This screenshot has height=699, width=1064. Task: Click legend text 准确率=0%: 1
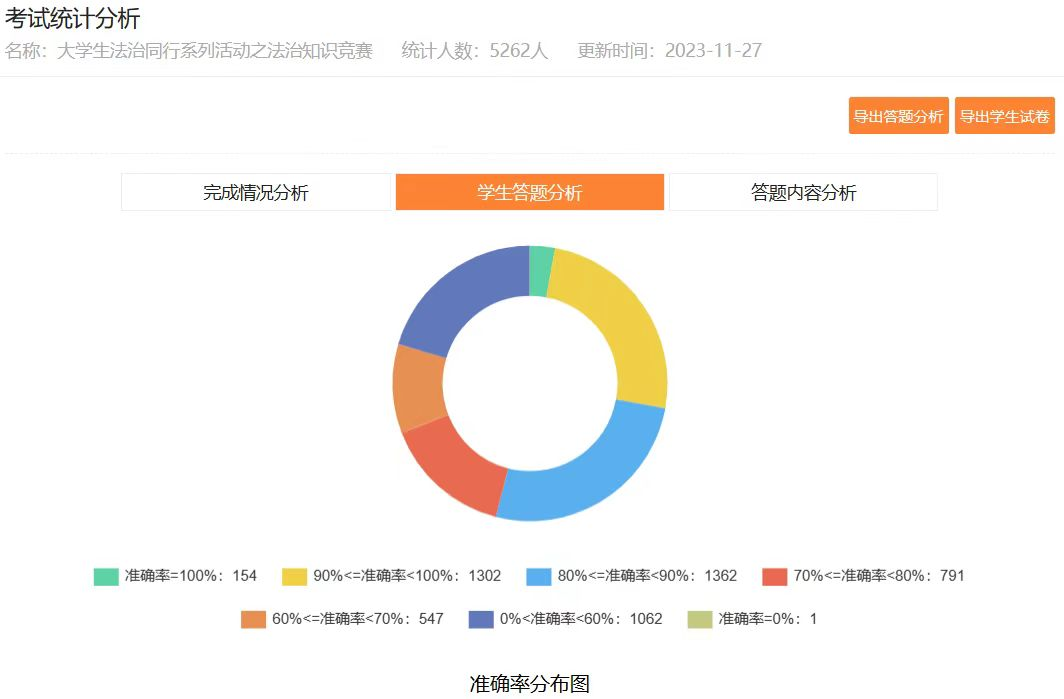[767, 619]
